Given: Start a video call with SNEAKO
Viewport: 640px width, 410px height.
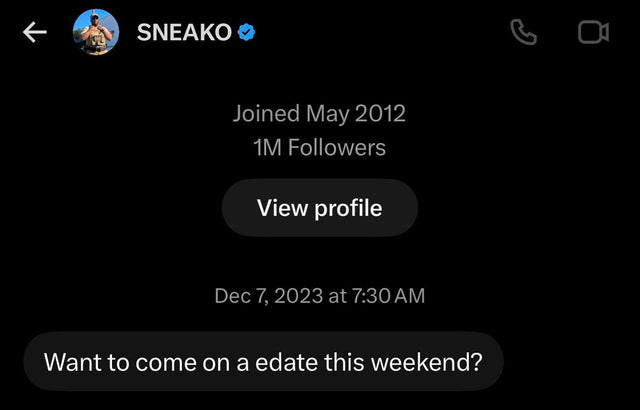Looking at the screenshot, I should (x=593, y=32).
